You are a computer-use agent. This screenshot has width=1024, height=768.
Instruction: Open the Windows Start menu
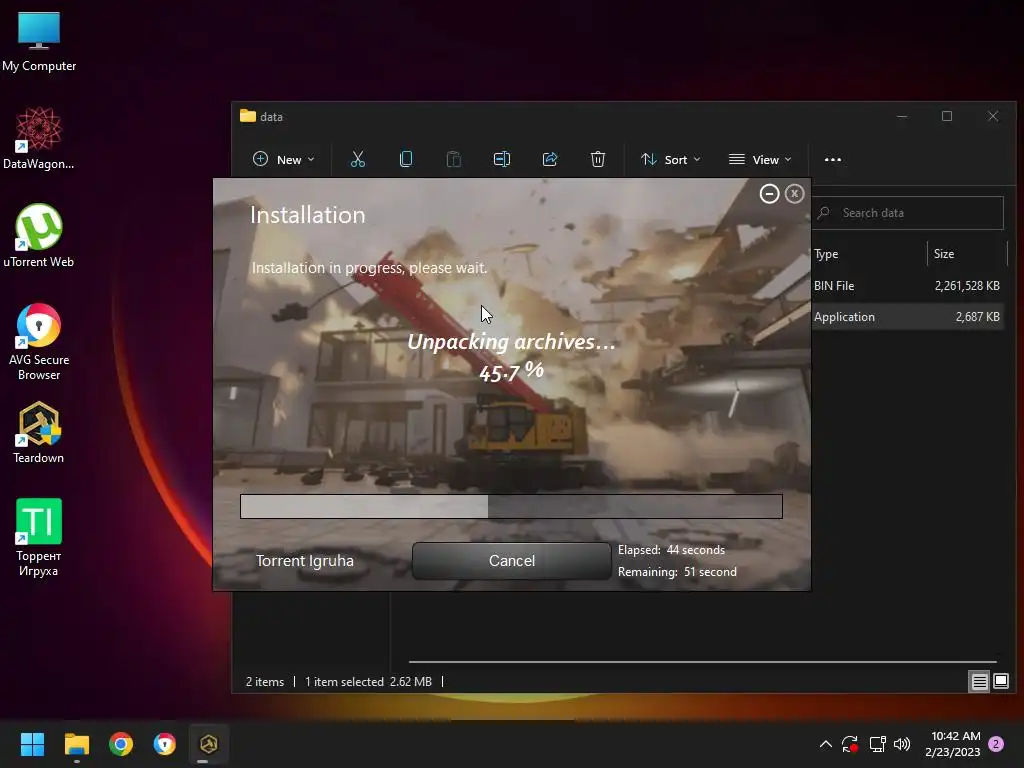[x=33, y=744]
